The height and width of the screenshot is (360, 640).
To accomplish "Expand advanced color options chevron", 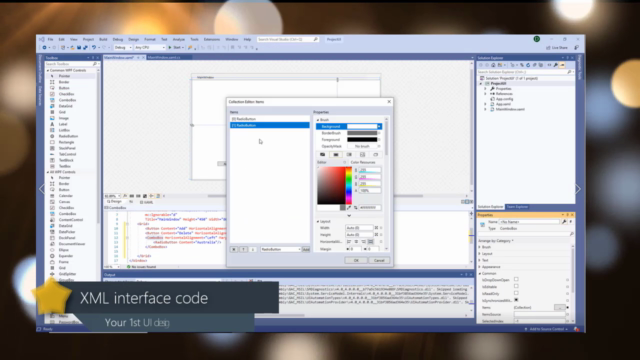I will tap(349, 216).
